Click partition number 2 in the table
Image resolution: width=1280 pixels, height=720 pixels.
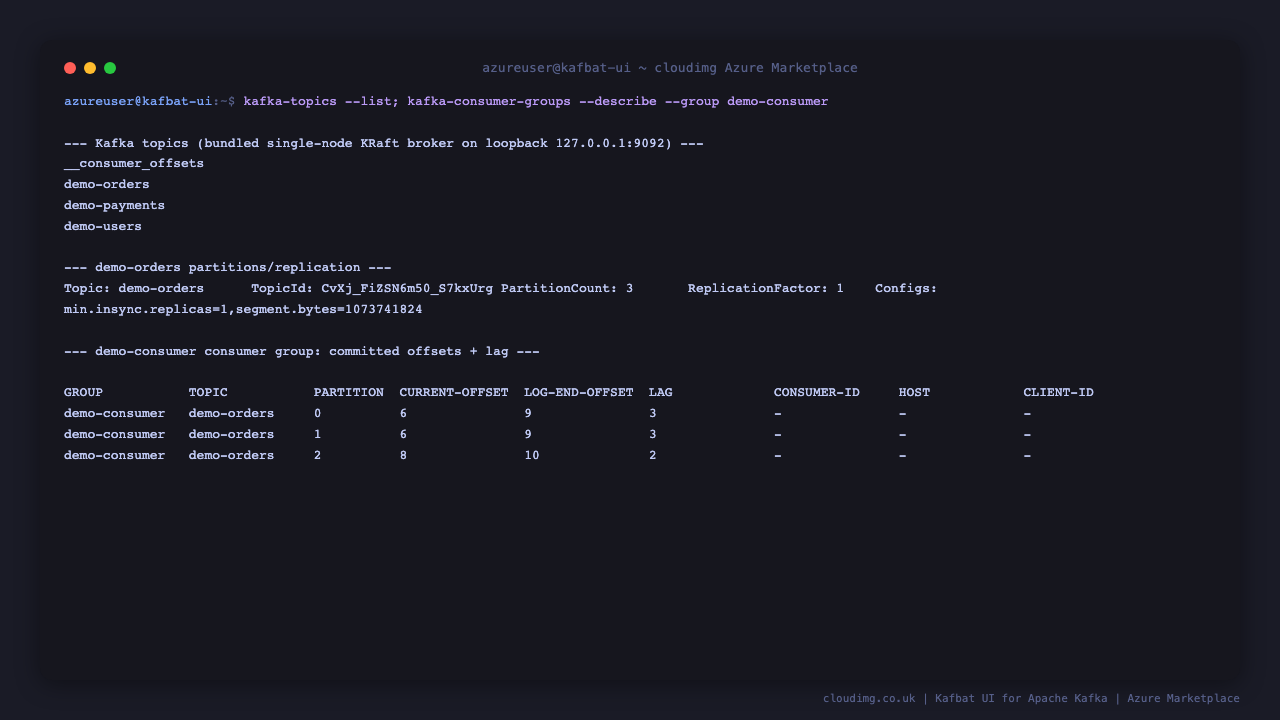[x=318, y=456]
